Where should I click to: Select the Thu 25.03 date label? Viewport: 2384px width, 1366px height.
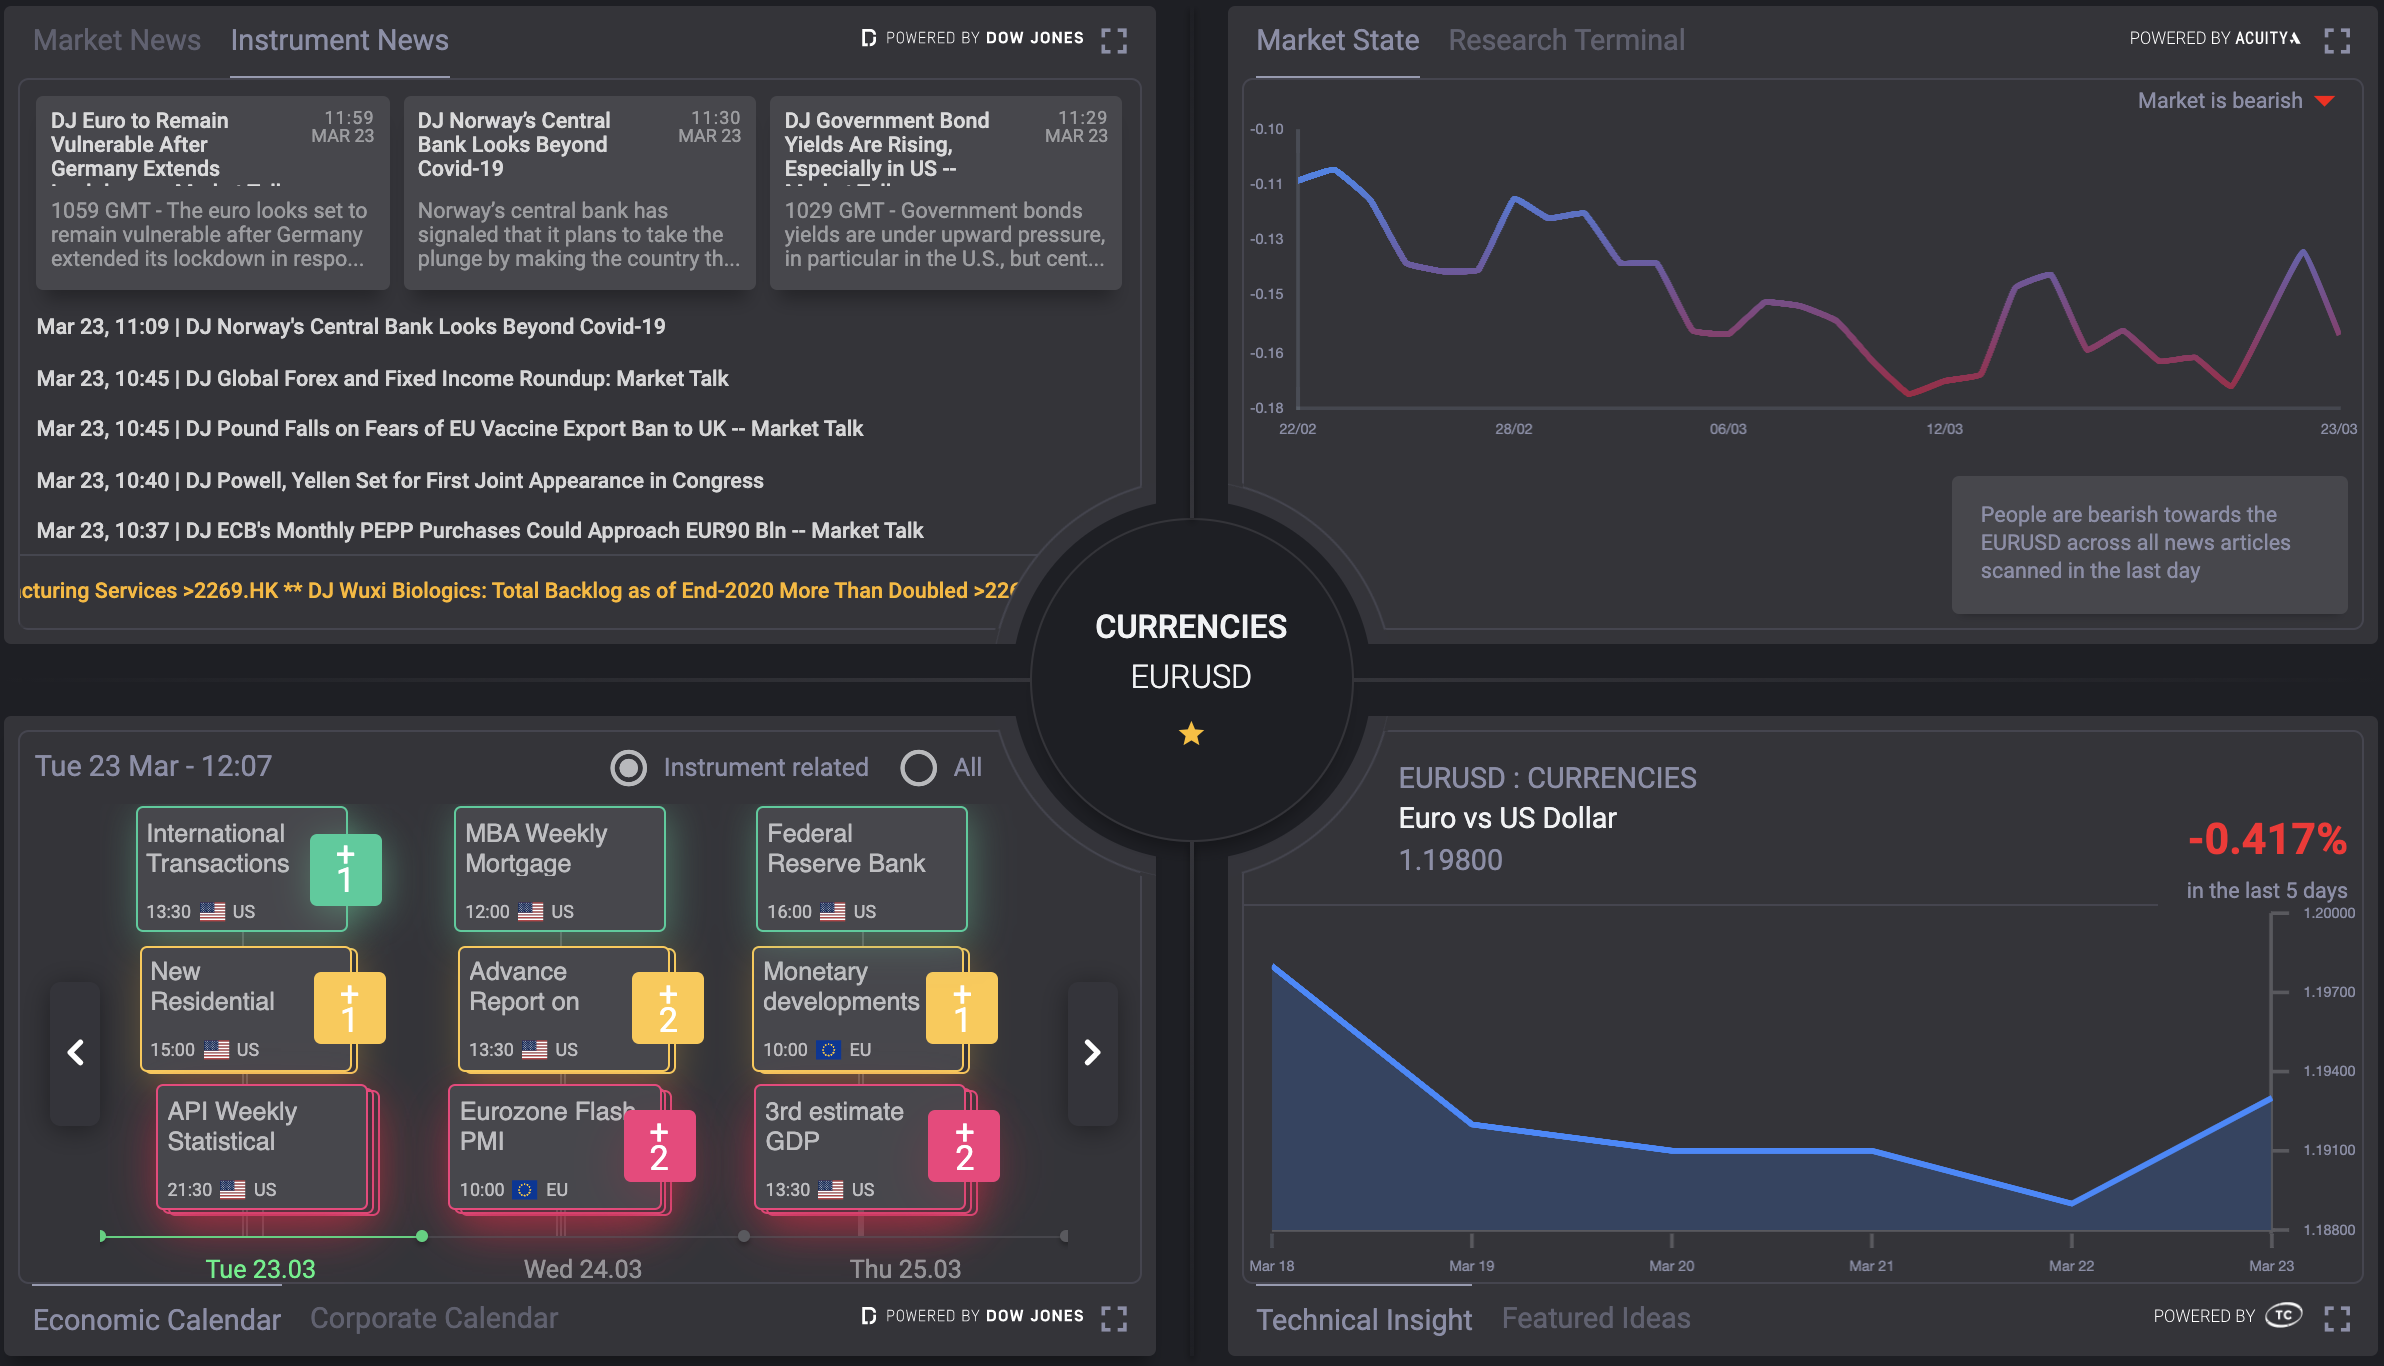point(905,1269)
